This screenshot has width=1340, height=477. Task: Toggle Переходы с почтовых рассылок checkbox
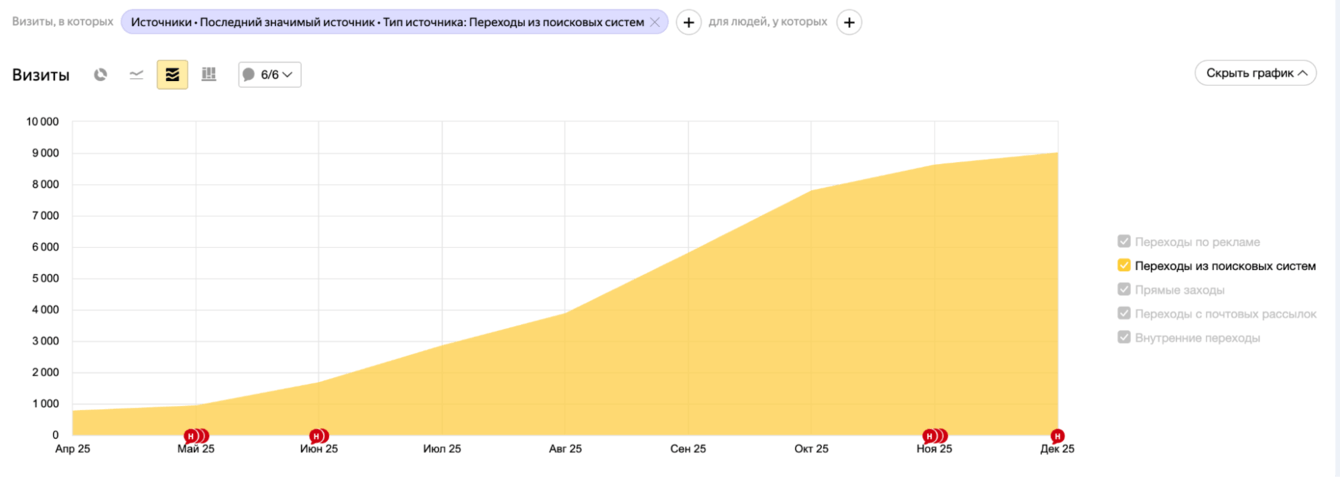point(1124,314)
